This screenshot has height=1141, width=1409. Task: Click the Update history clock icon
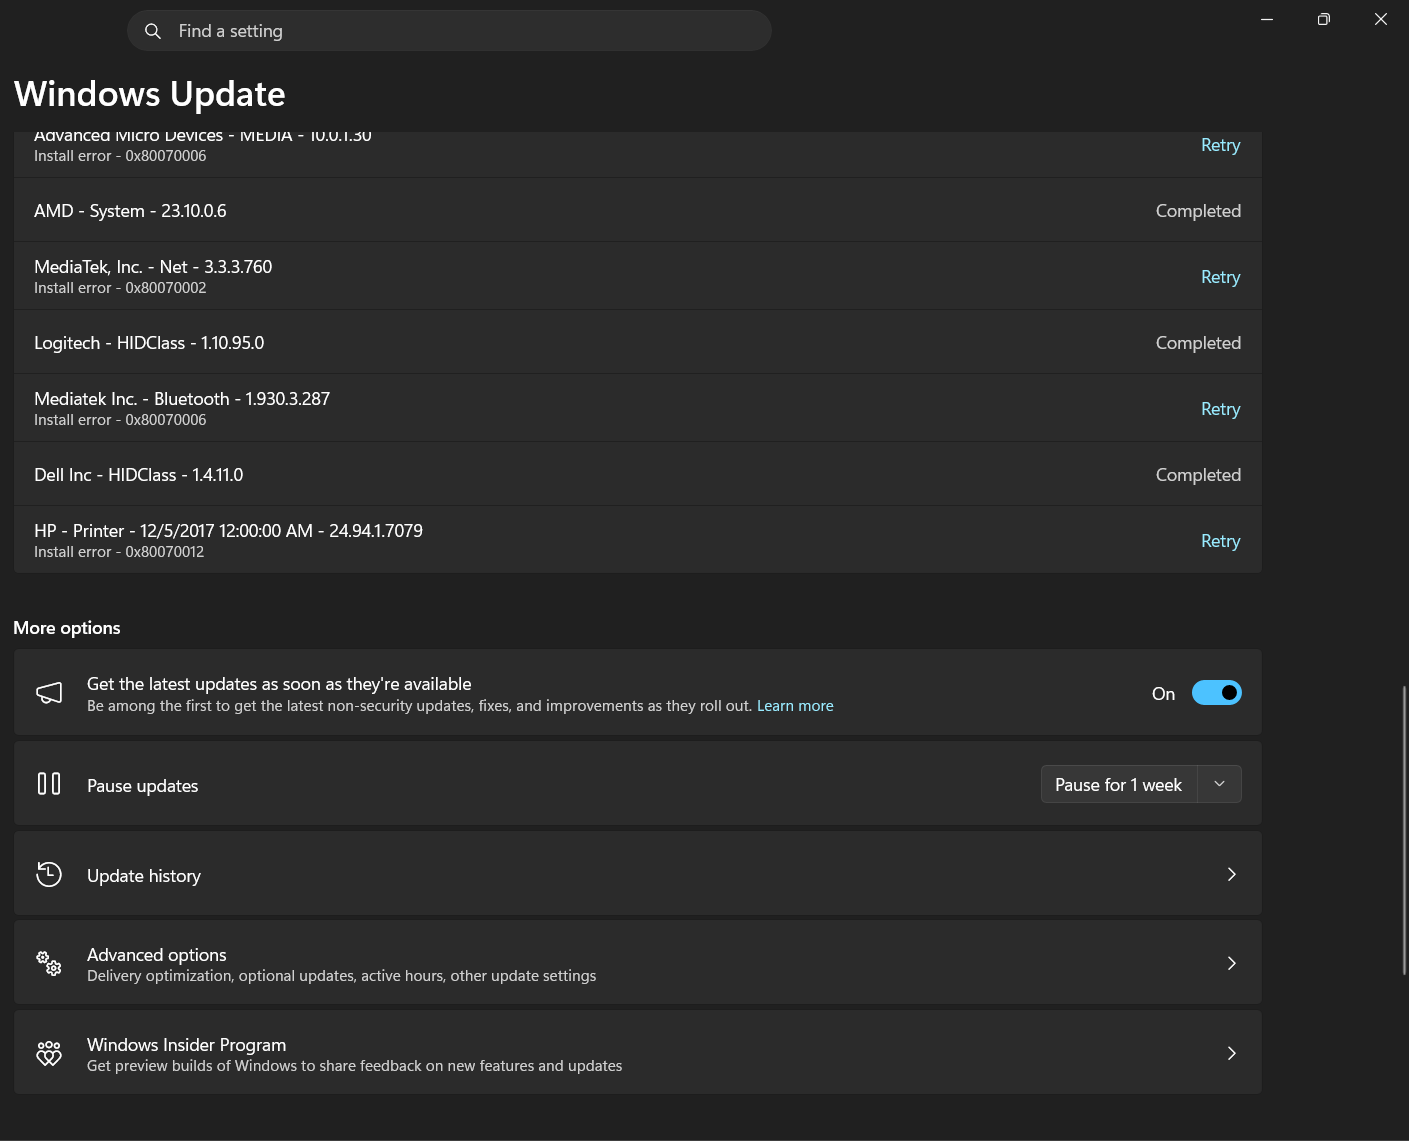point(49,874)
